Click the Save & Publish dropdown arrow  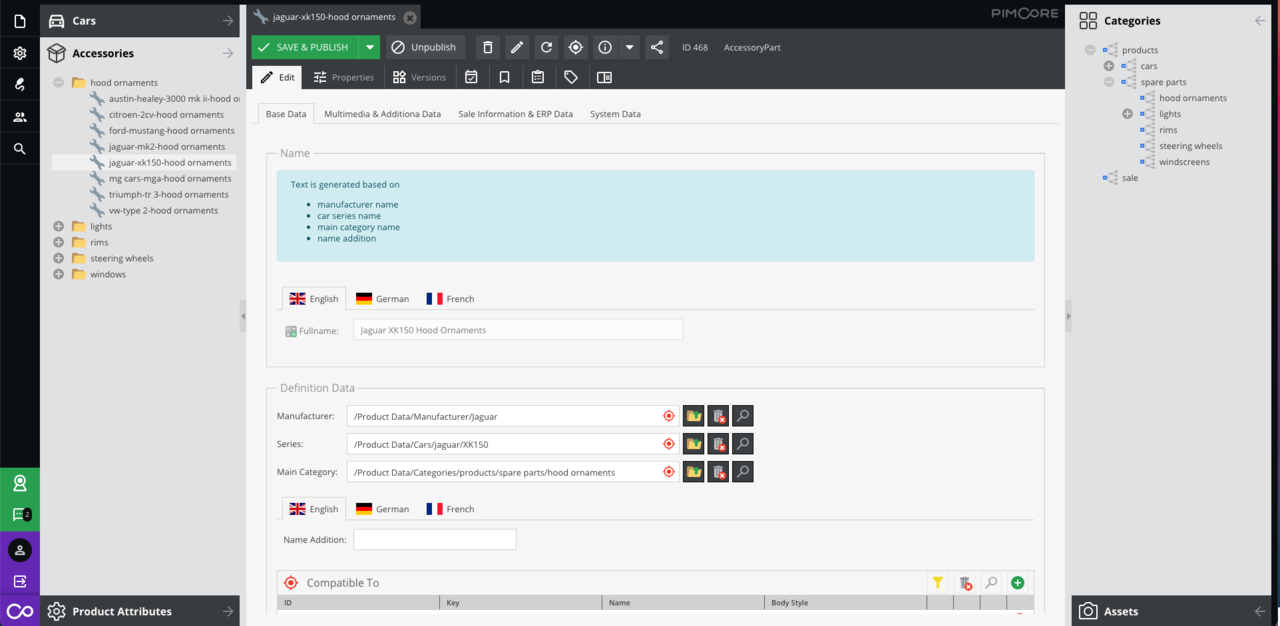pyautogui.click(x=370, y=47)
